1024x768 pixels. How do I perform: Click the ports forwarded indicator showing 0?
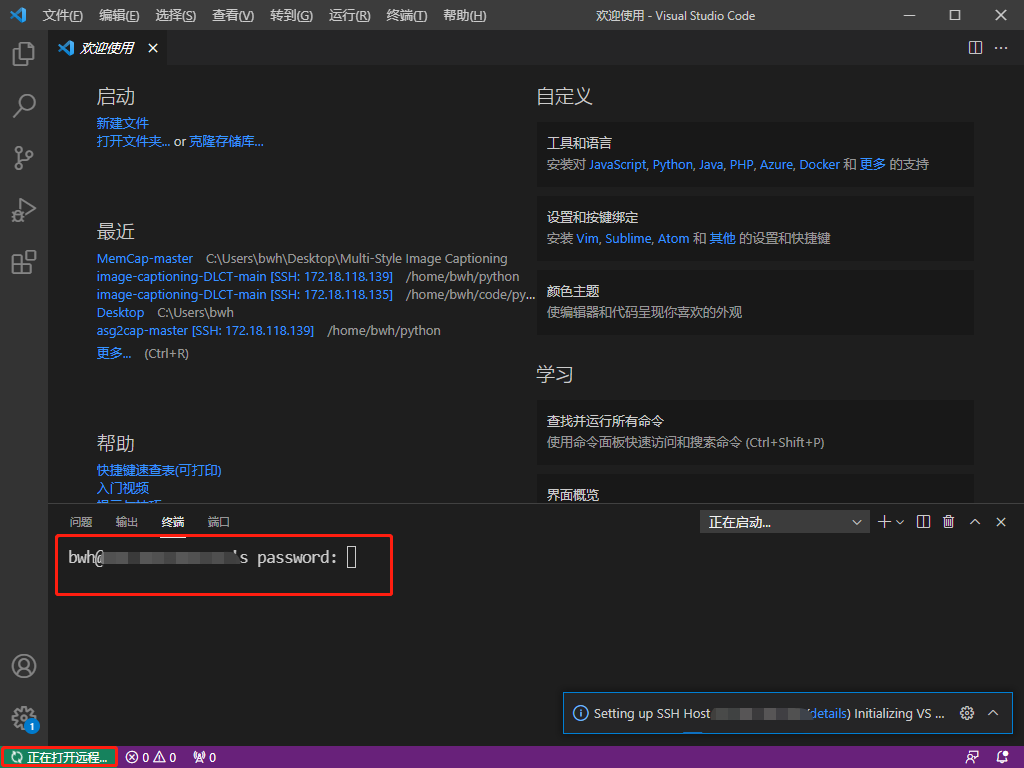pyautogui.click(x=204, y=758)
